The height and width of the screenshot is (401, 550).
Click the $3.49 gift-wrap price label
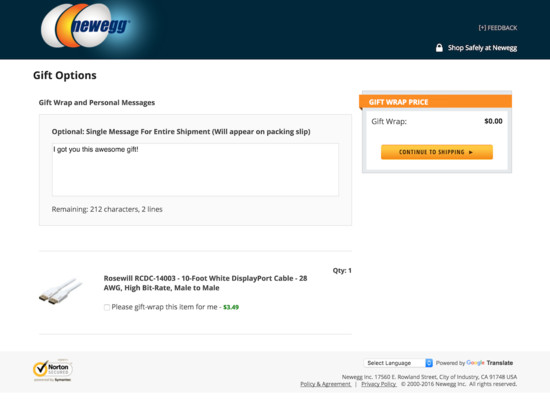click(231, 307)
